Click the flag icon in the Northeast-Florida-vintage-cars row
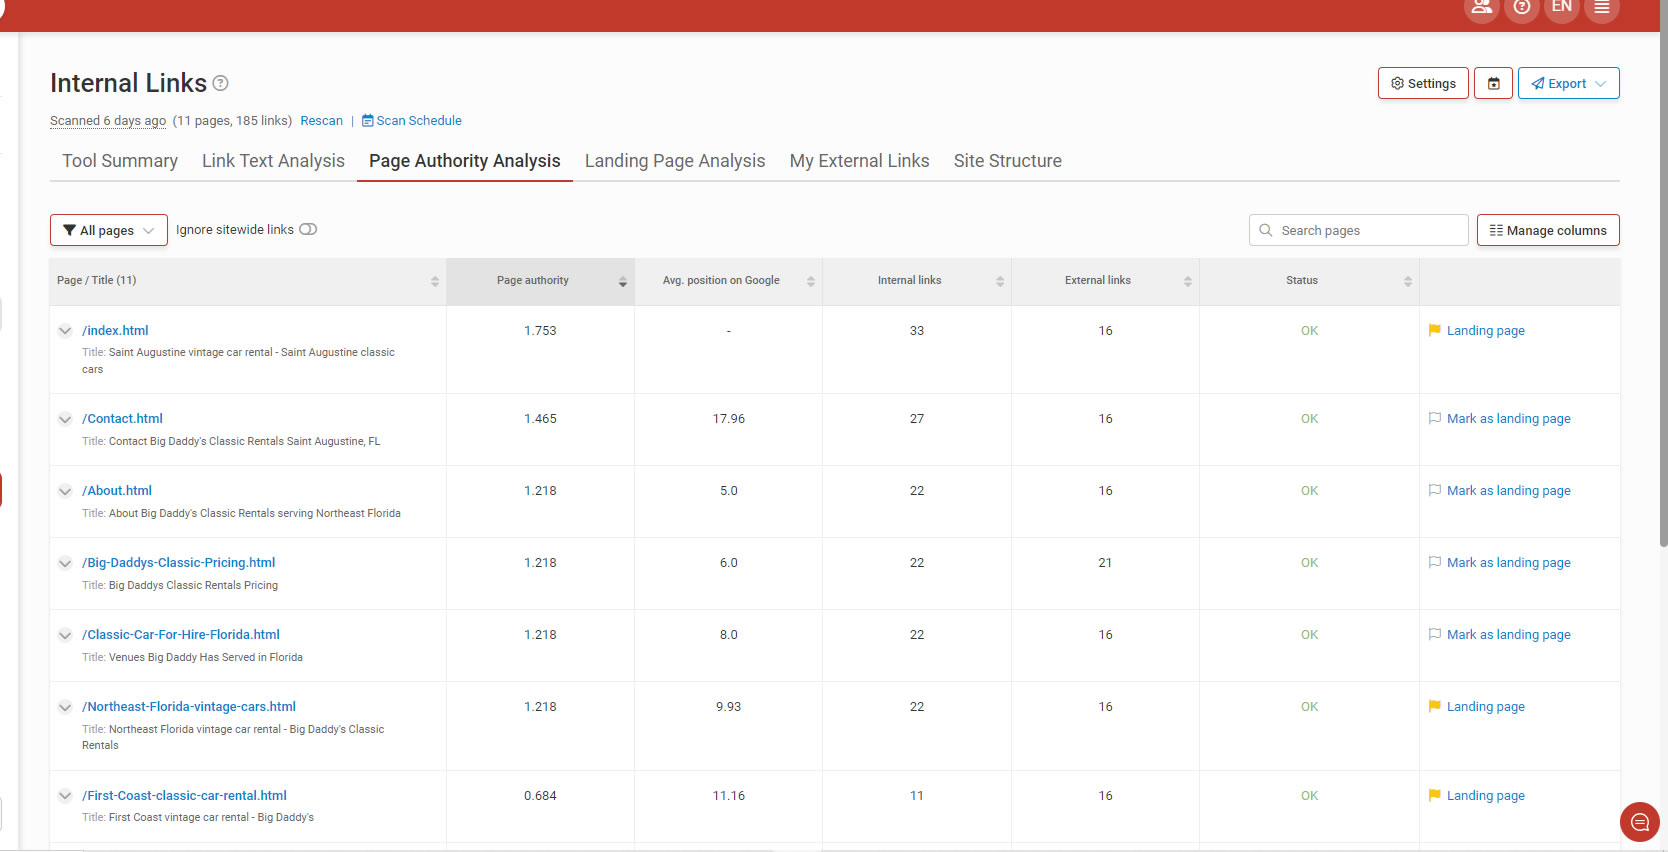The height and width of the screenshot is (852, 1668). coord(1435,707)
